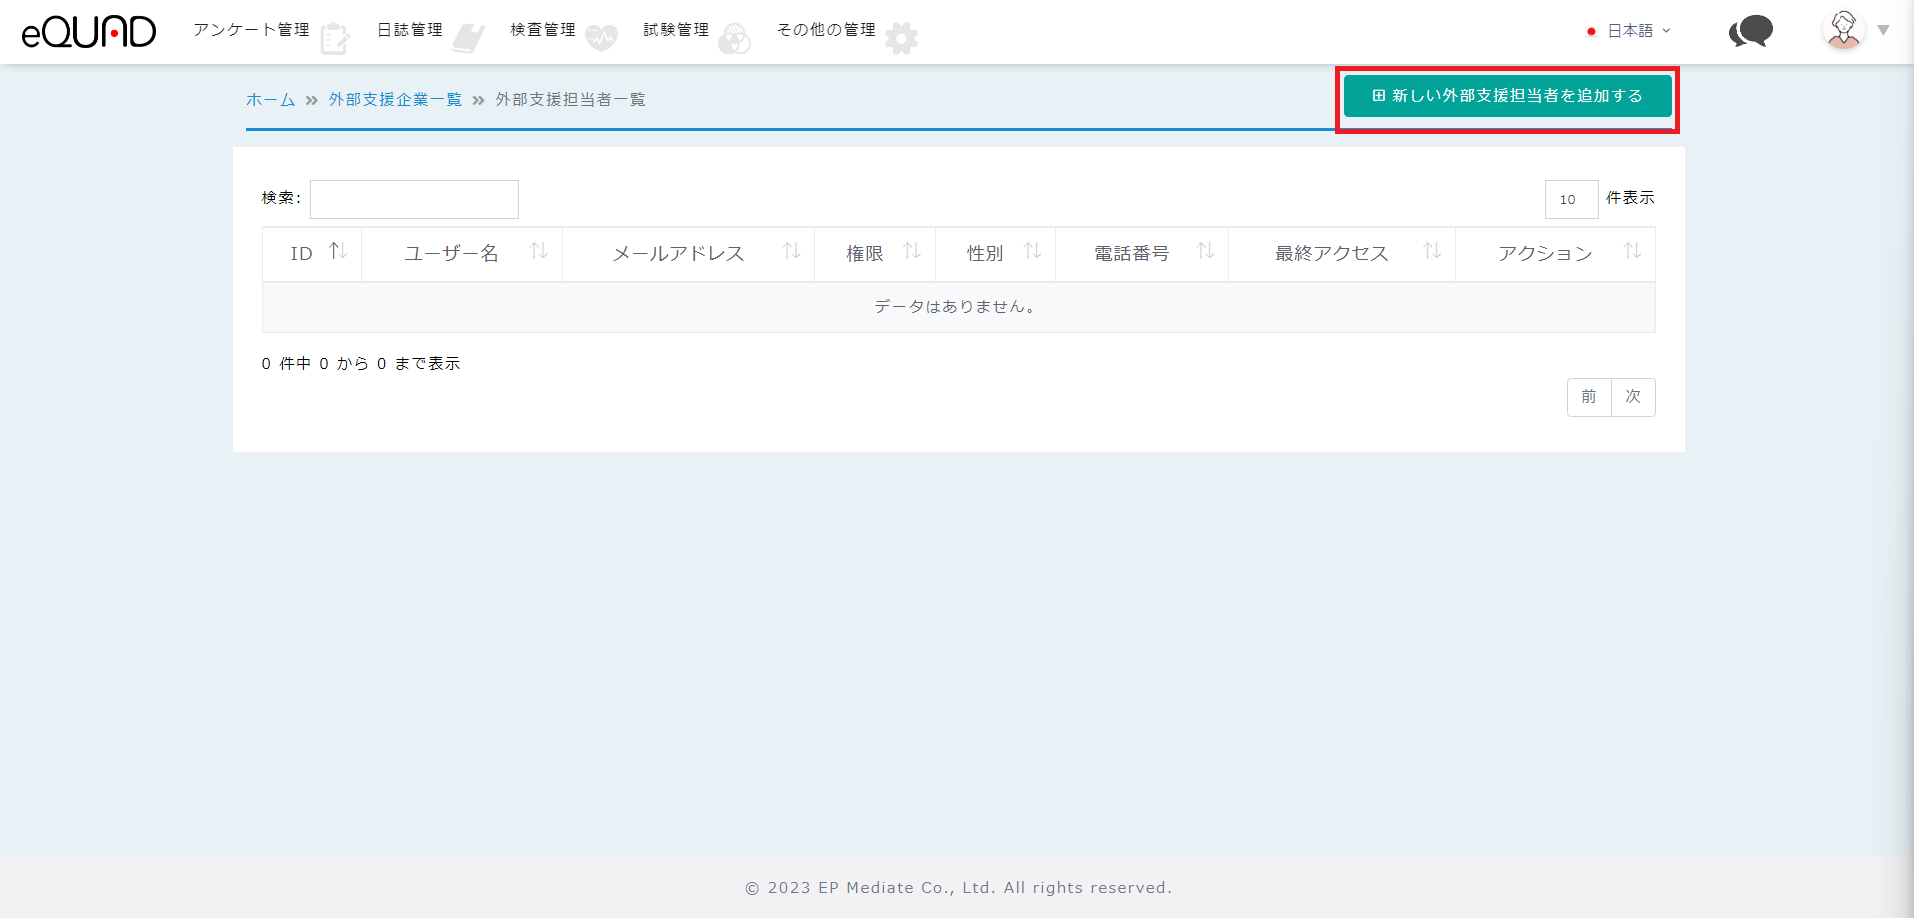Focus the 検索 search input field
Screen dimensions: 1914x918
(414, 199)
